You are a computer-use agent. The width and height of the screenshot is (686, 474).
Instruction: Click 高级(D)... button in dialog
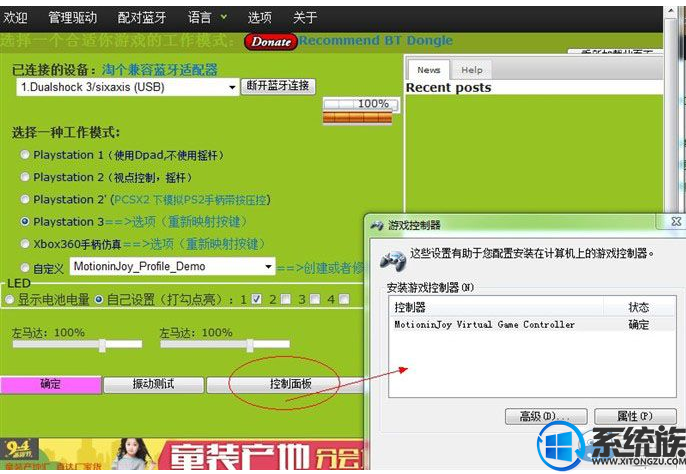click(x=546, y=416)
